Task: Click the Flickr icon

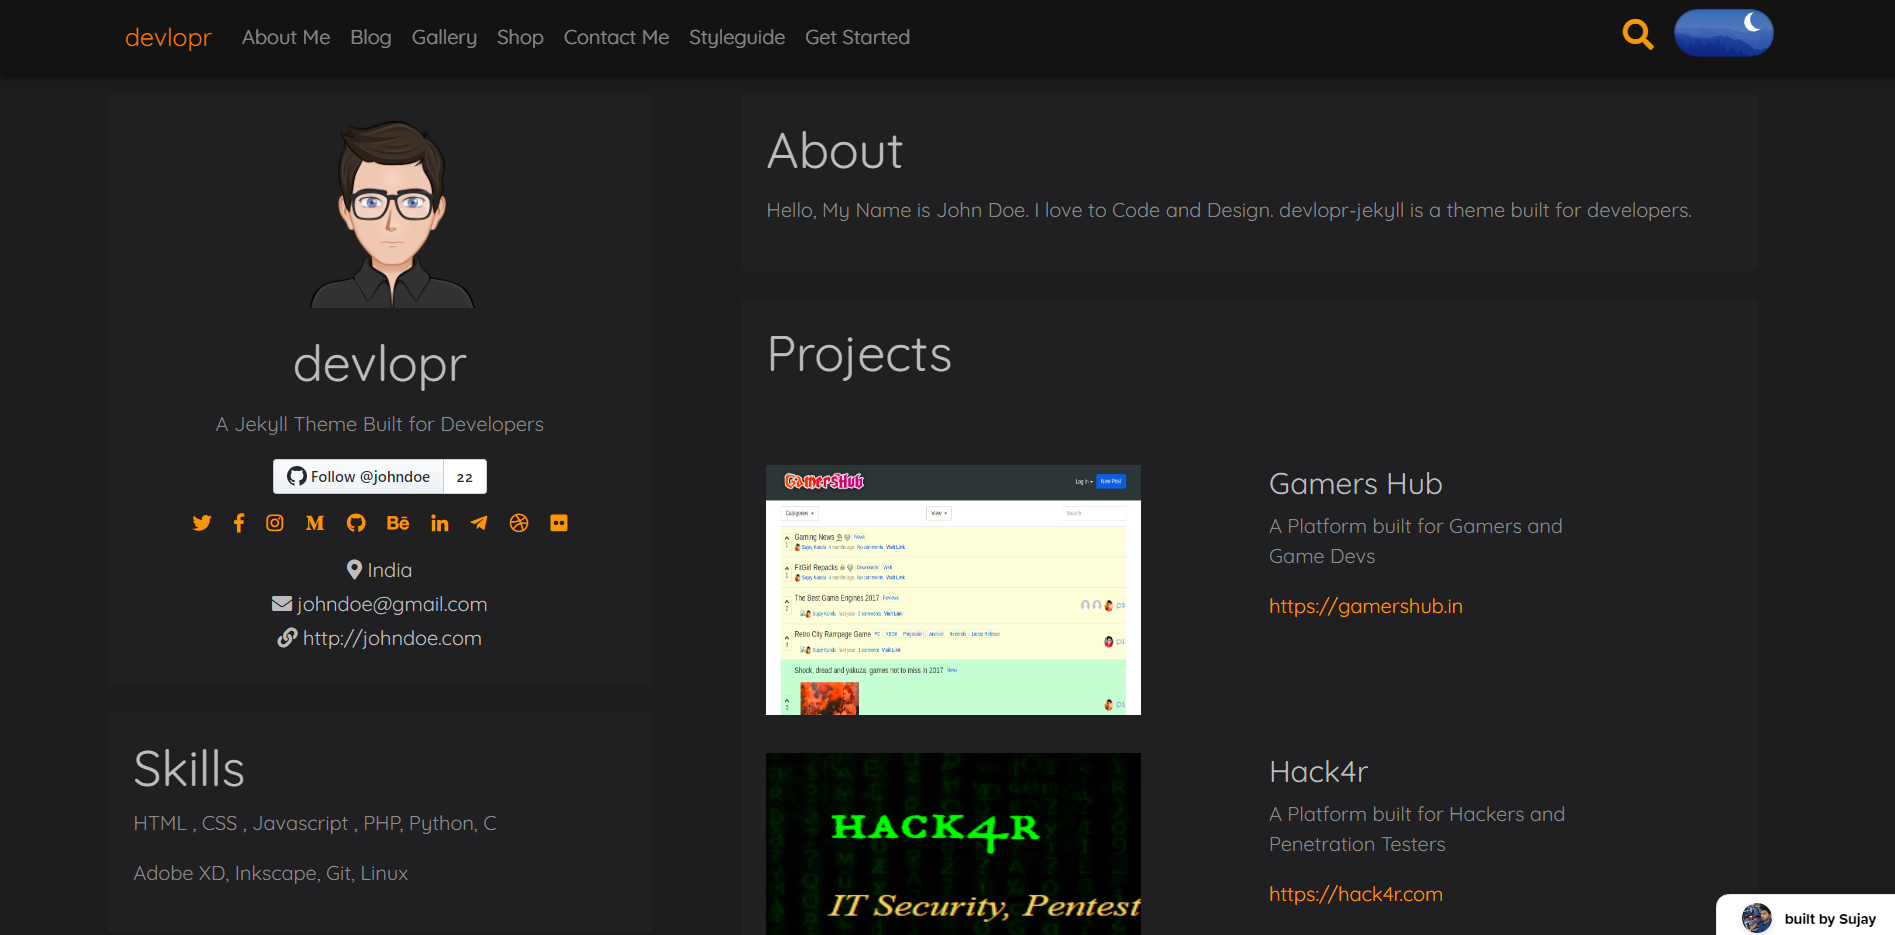Action: 558,522
